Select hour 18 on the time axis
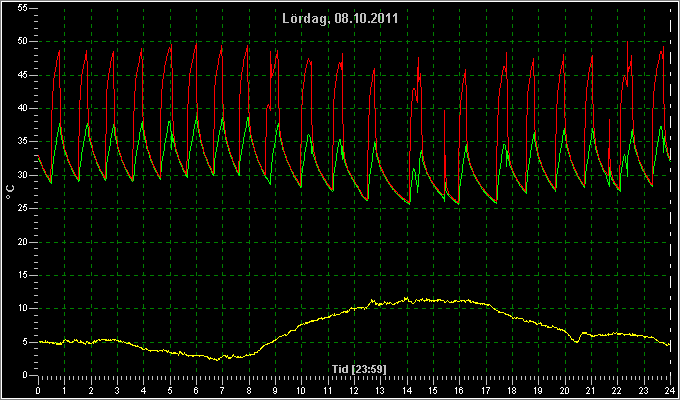Viewport: 680px width, 400px height. [x=512, y=391]
